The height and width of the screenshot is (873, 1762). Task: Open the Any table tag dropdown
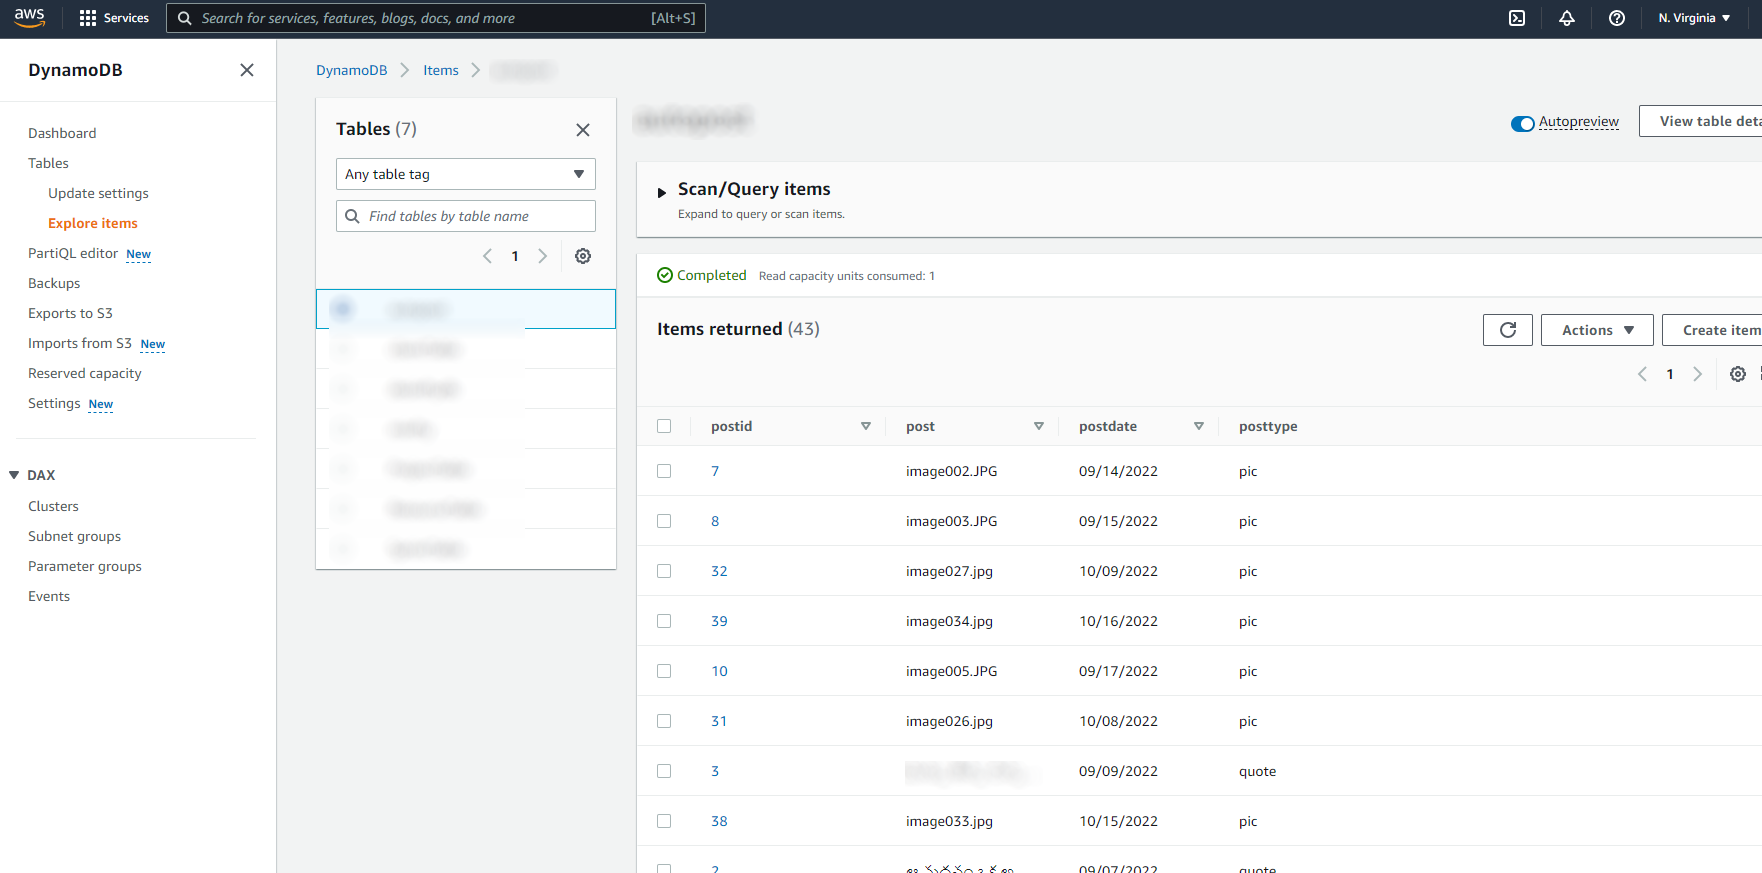[466, 174]
